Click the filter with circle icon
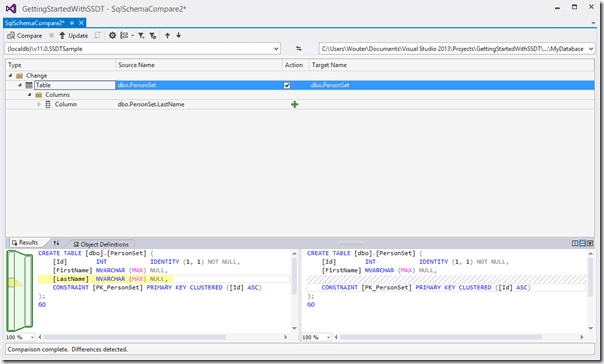This screenshot has height=364, width=604. [153, 35]
